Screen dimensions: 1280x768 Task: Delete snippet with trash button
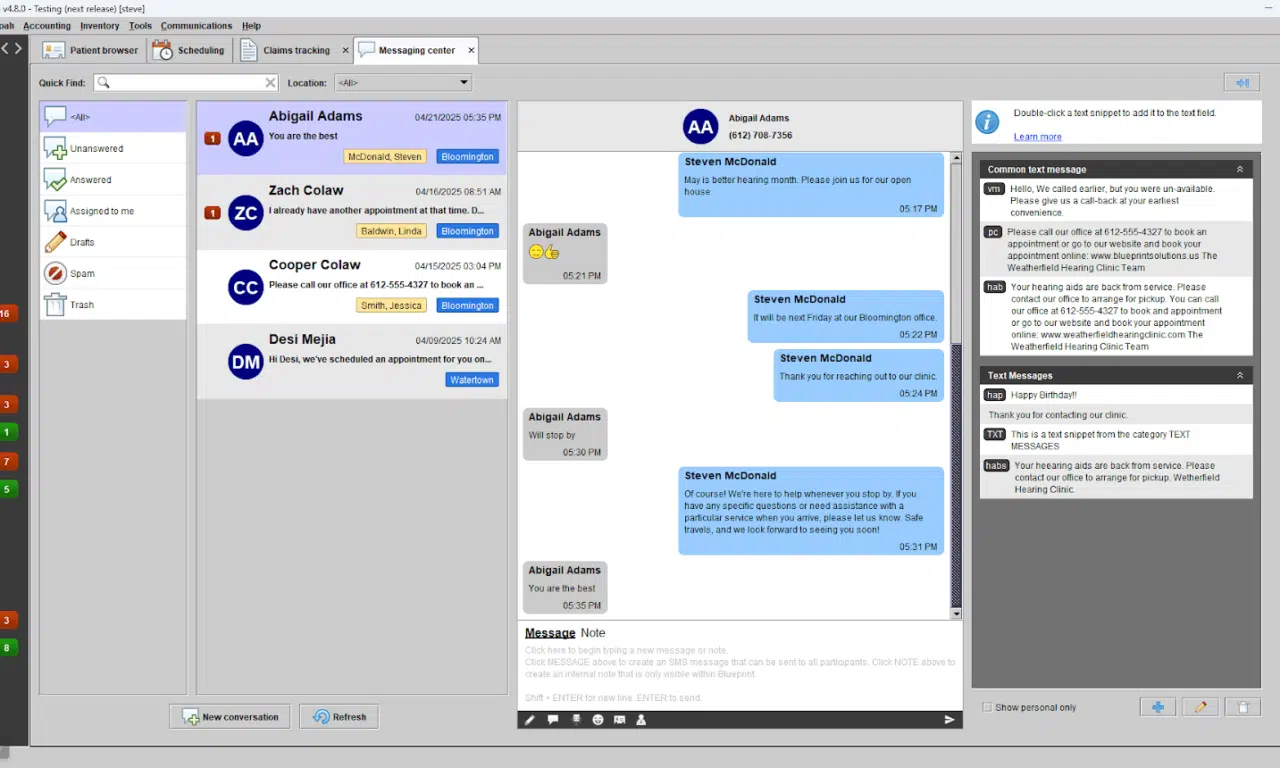[x=1243, y=707]
